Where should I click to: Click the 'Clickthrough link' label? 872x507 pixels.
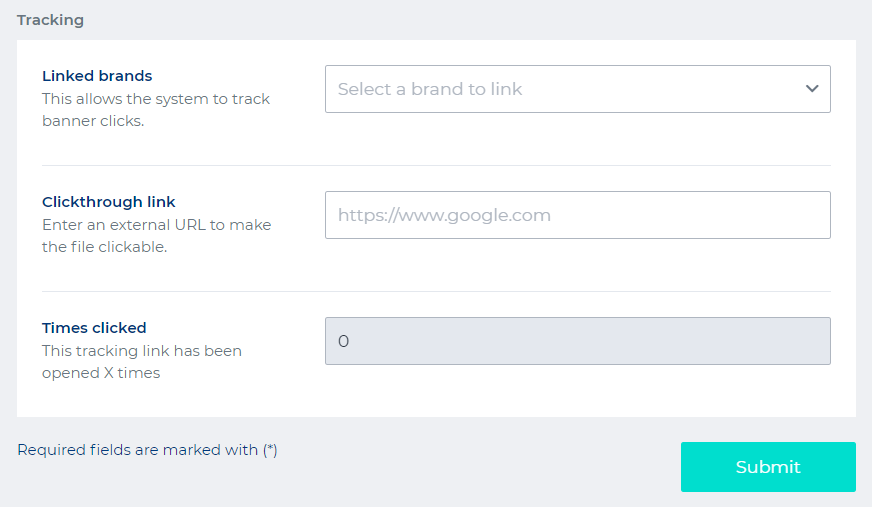tap(109, 202)
